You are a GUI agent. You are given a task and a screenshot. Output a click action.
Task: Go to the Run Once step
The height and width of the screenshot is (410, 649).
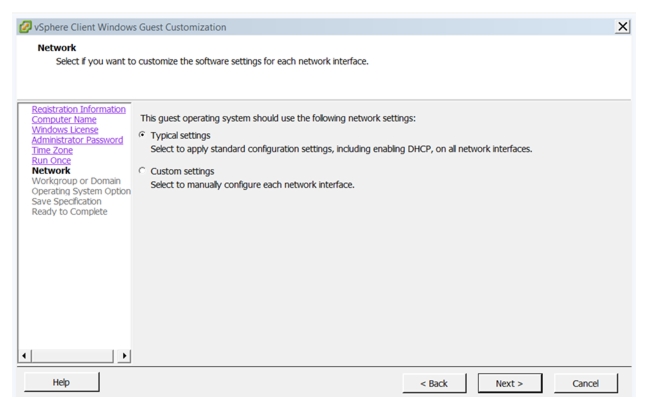coord(51,161)
